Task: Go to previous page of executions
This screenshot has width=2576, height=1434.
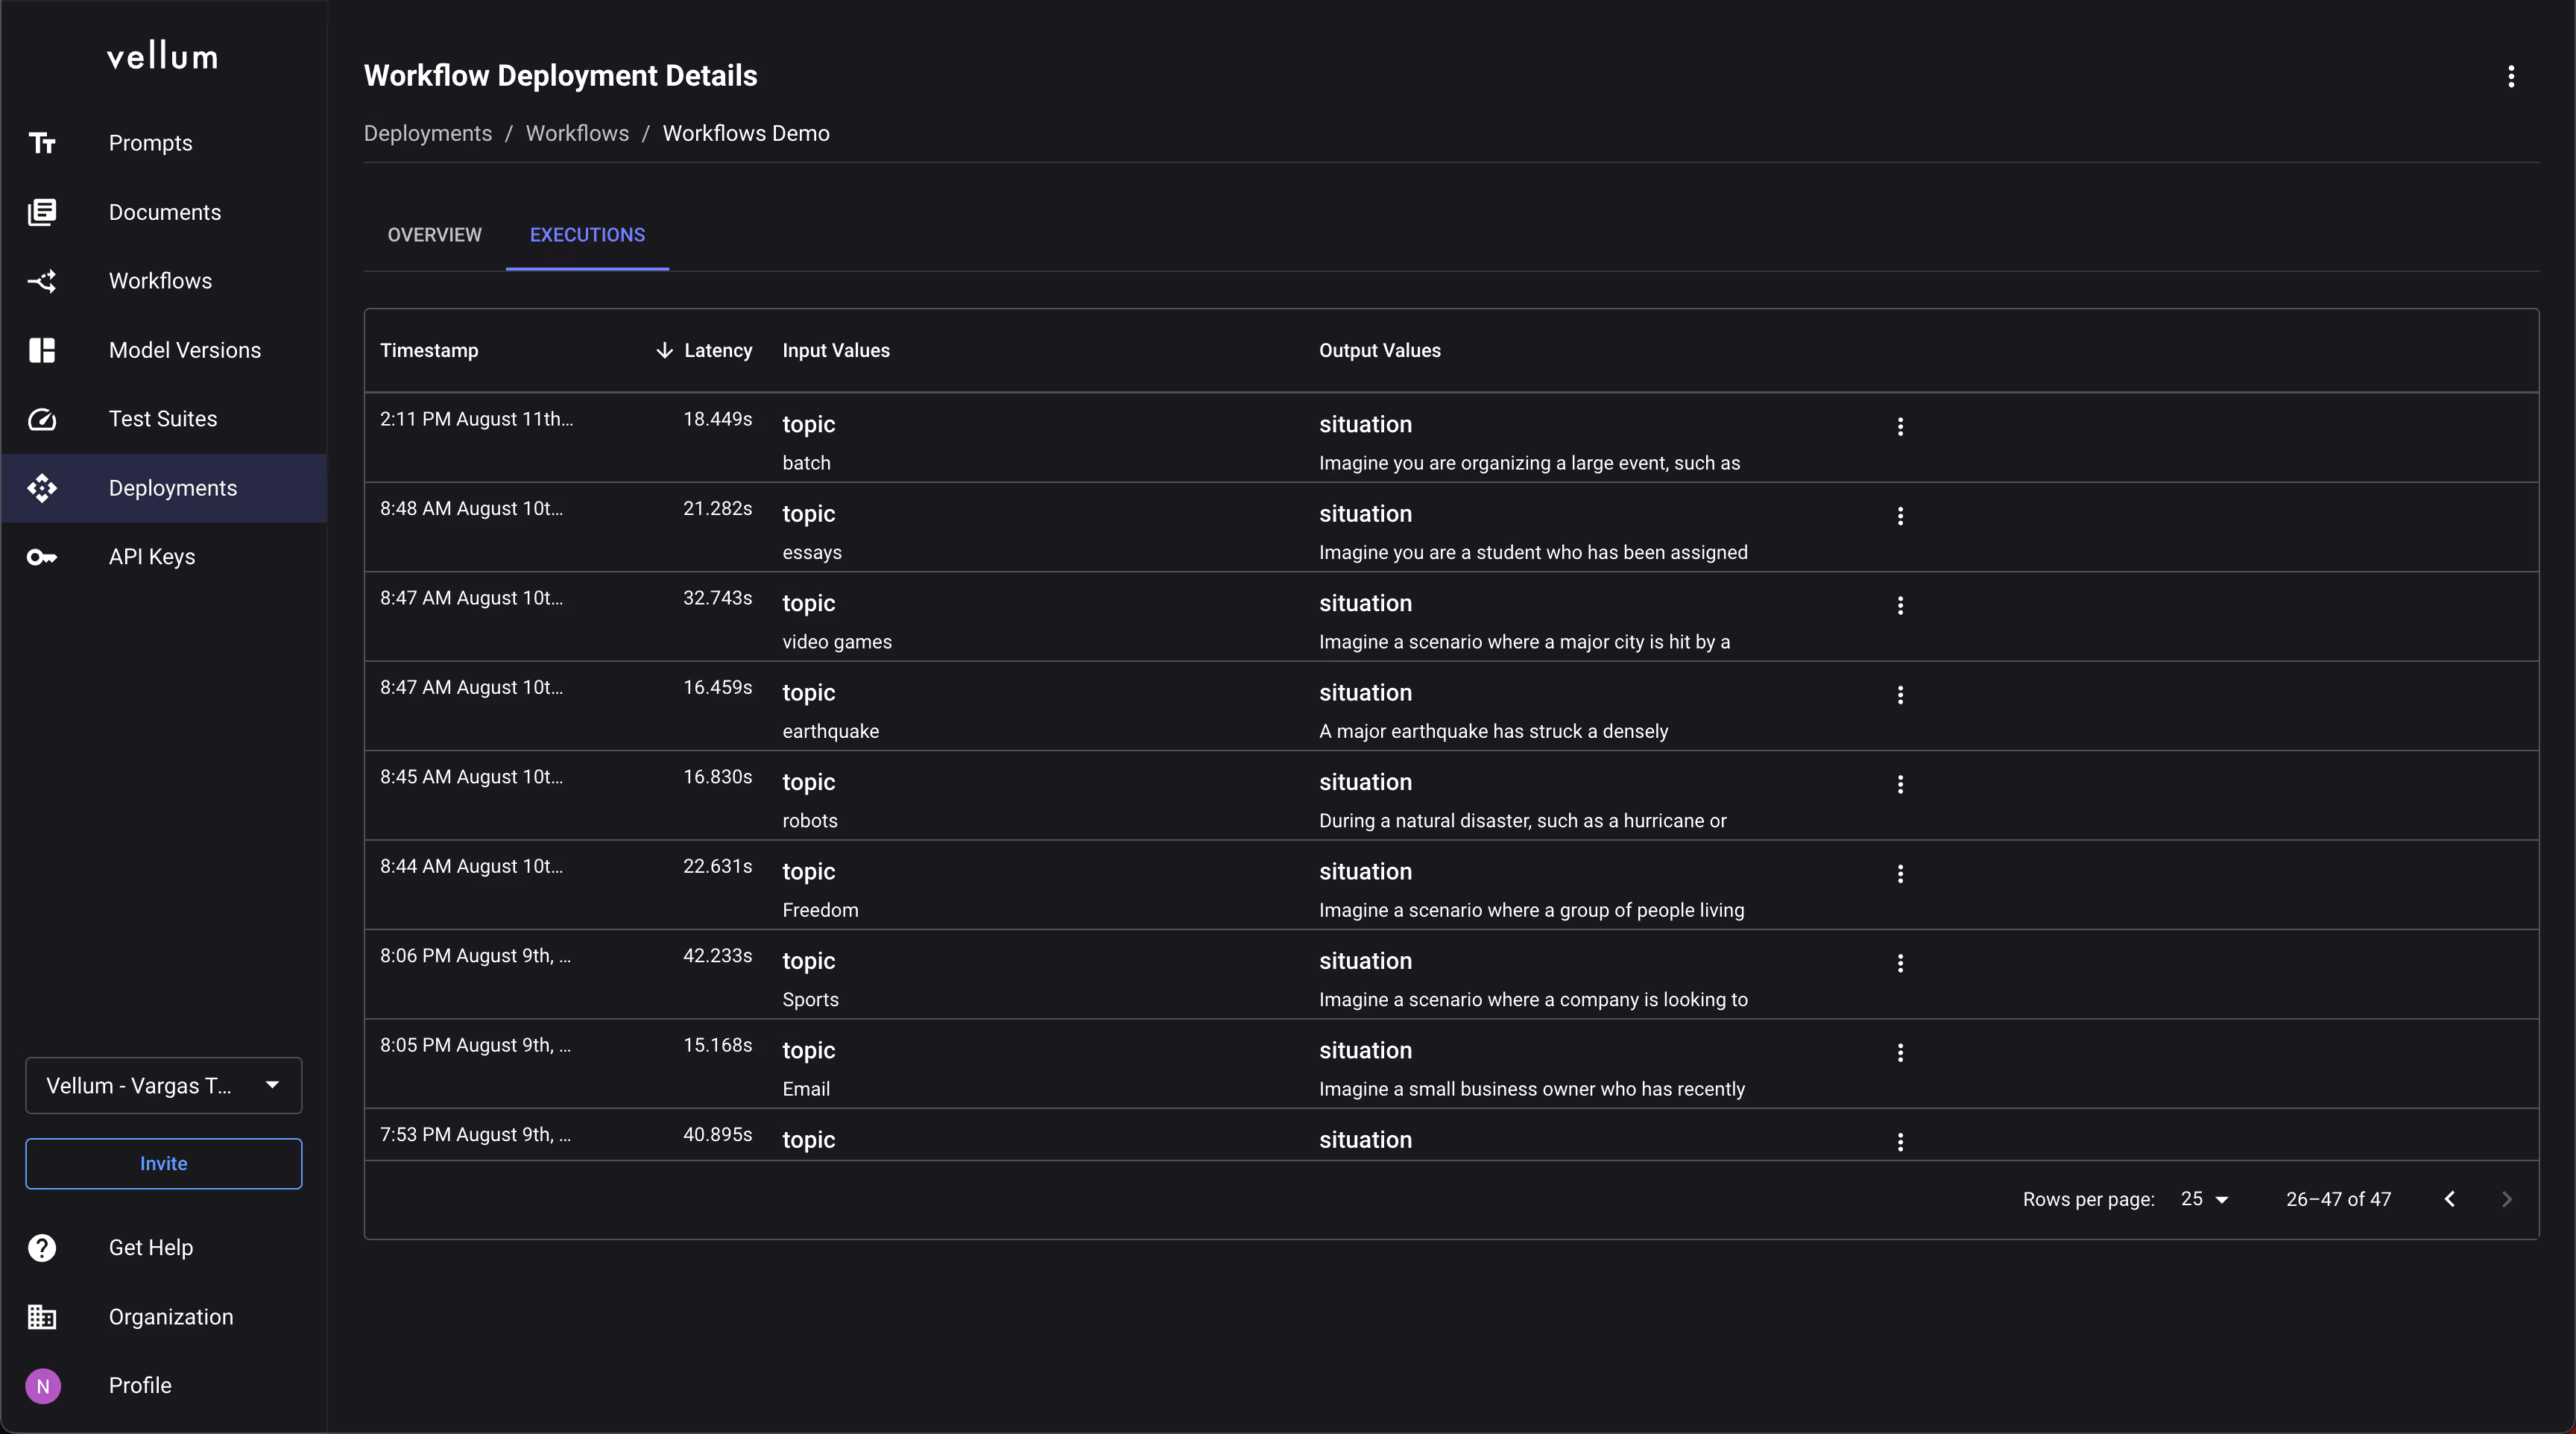Action: pos(2450,1199)
